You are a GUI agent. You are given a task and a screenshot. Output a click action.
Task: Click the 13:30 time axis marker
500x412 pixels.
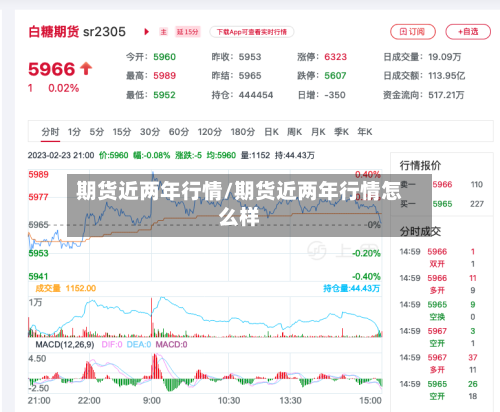[290, 400]
